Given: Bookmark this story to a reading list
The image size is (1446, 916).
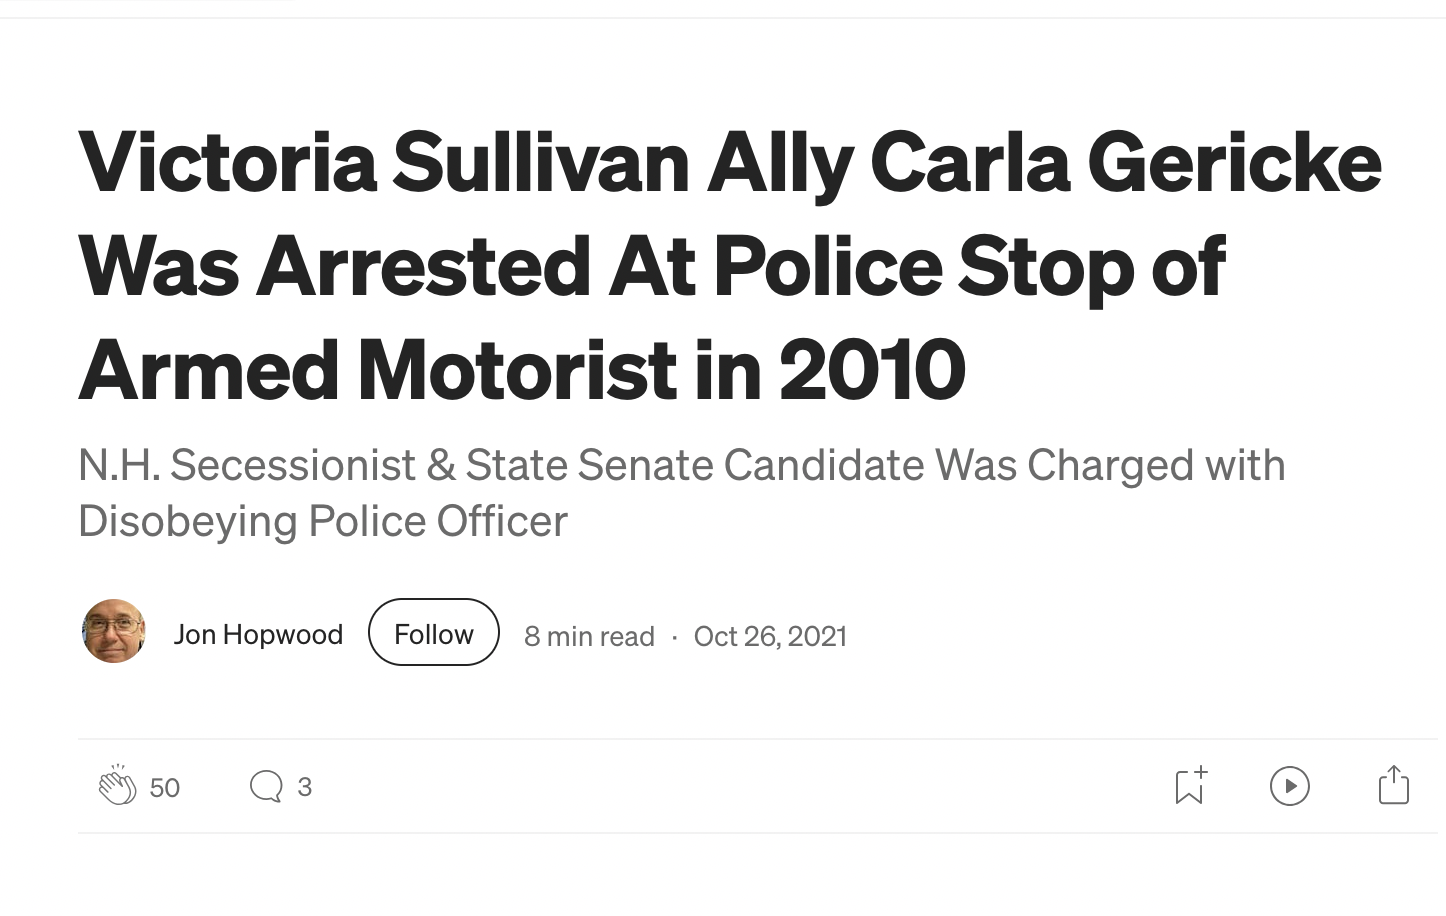Looking at the screenshot, I should point(1189,786).
